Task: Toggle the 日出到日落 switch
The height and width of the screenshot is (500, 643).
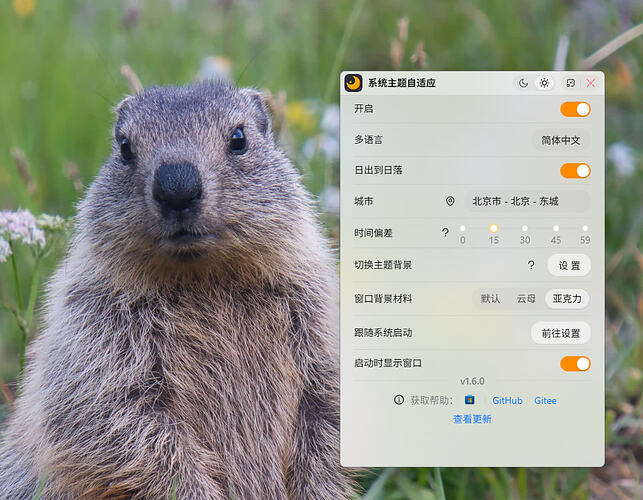Action: click(575, 171)
